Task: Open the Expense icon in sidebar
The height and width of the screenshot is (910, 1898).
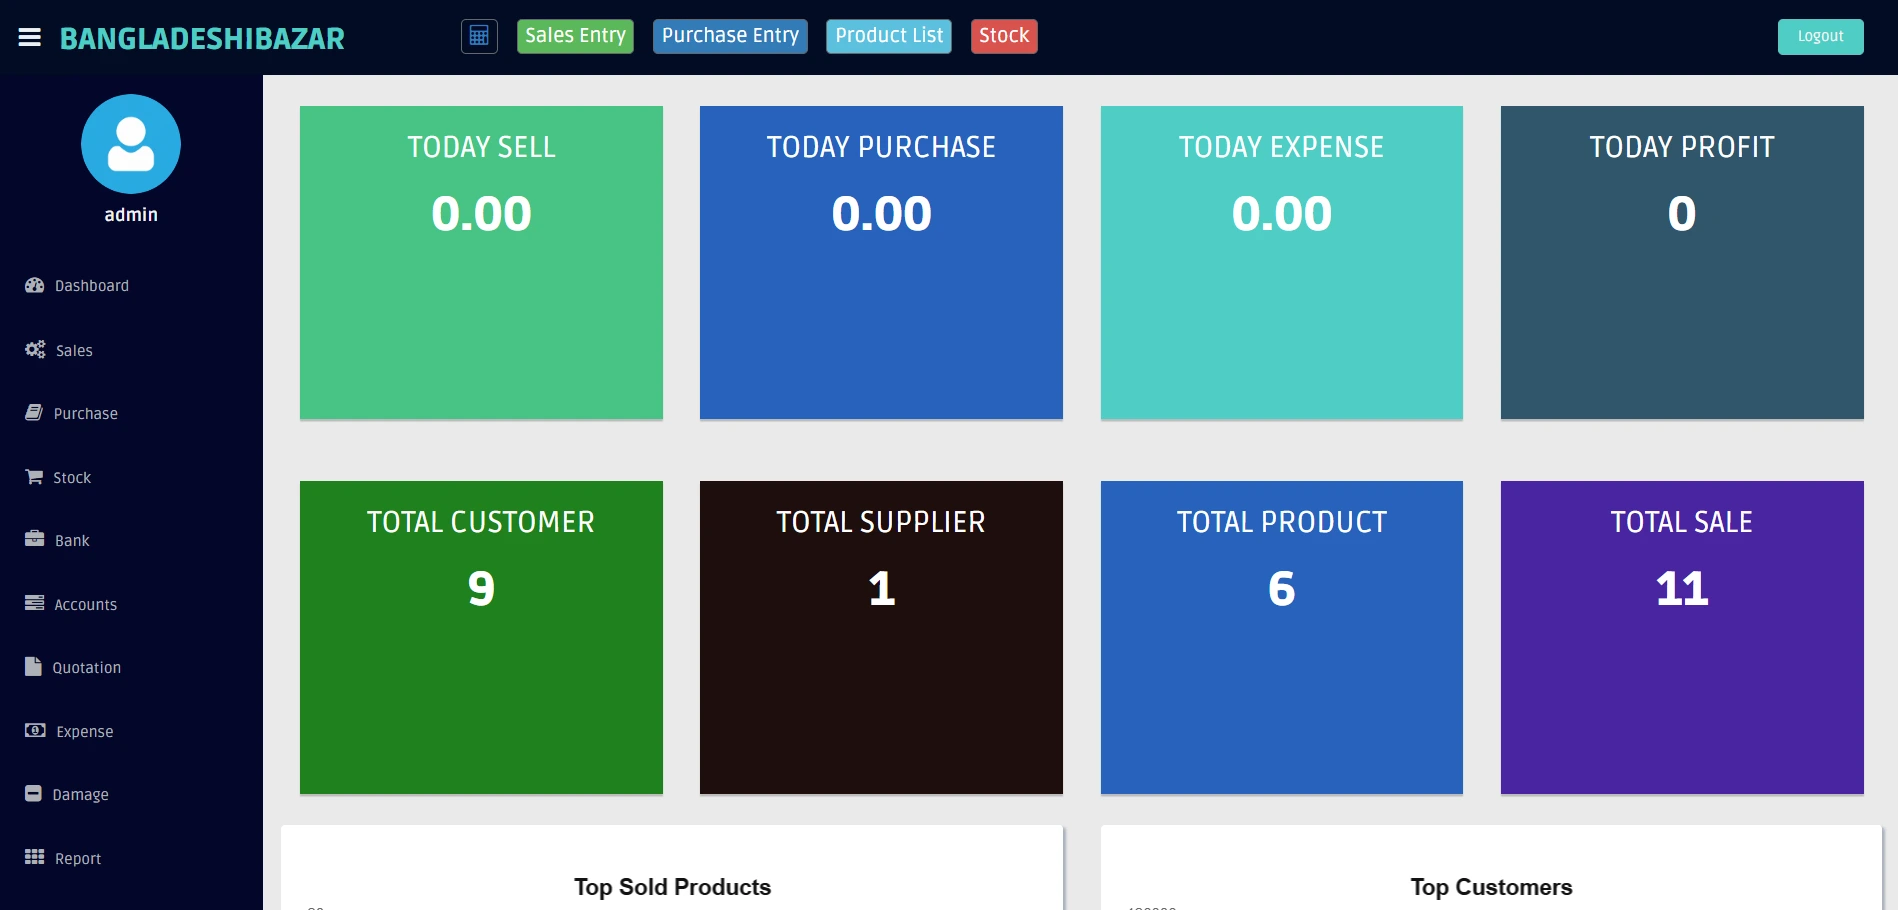Action: (35, 731)
